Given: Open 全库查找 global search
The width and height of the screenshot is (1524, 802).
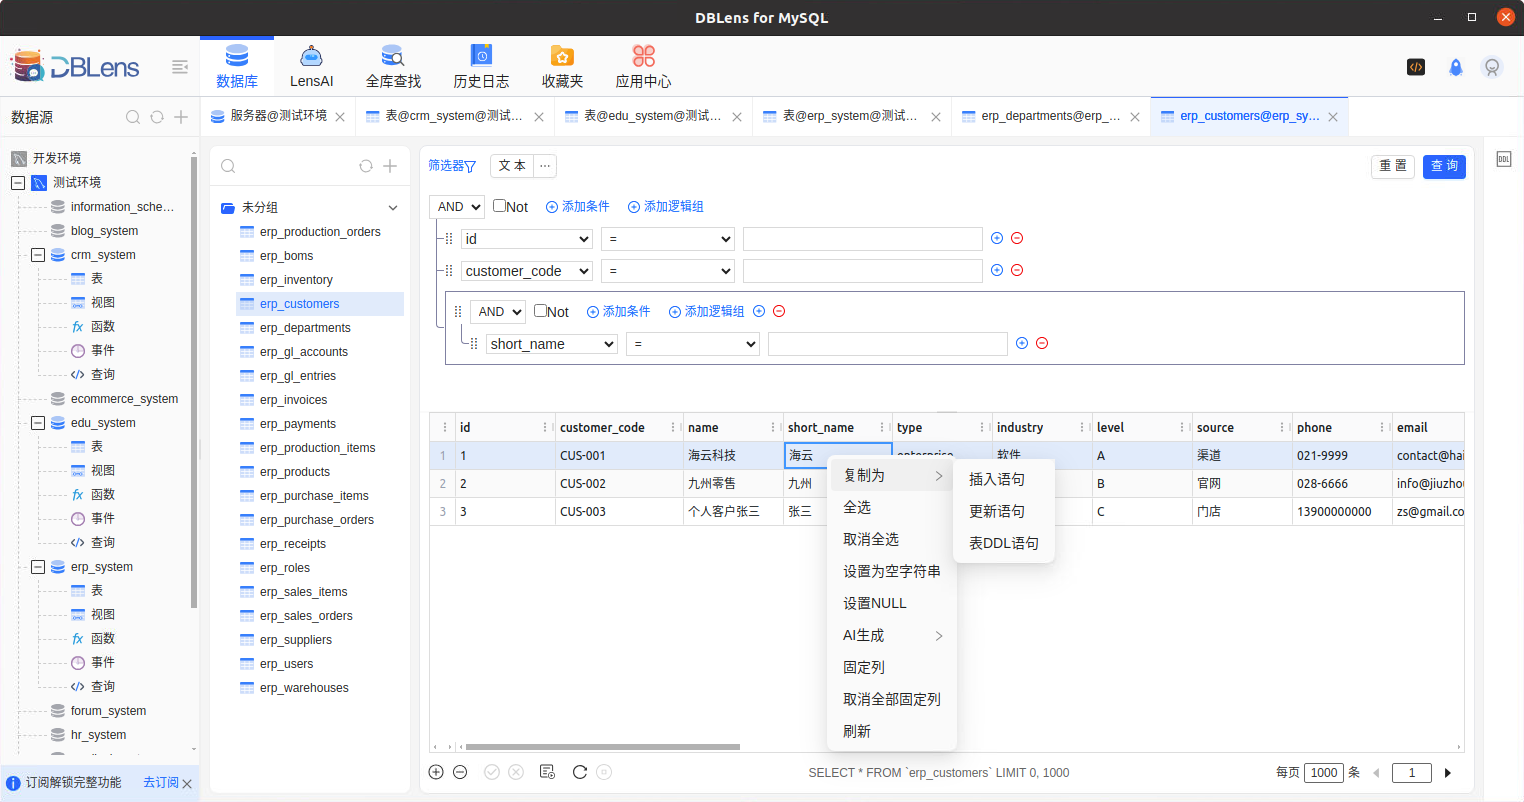Looking at the screenshot, I should [393, 67].
